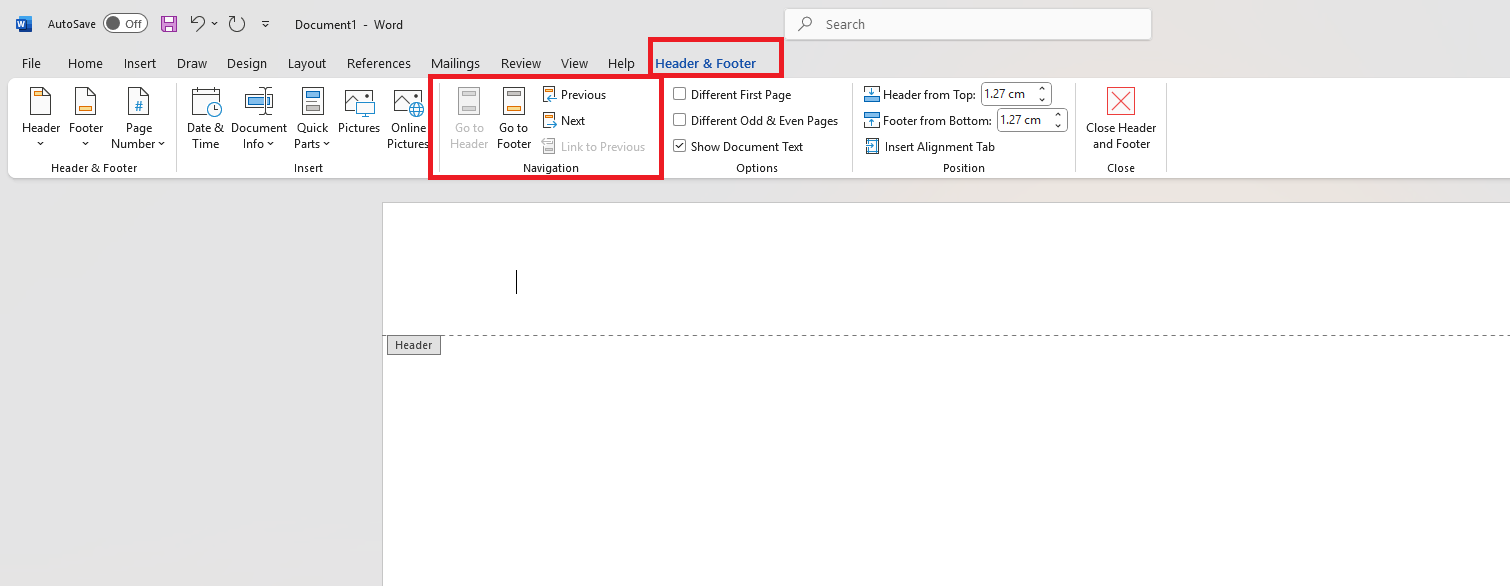Image resolution: width=1510 pixels, height=586 pixels.
Task: Click the Date & Time icon
Action: click(206, 103)
